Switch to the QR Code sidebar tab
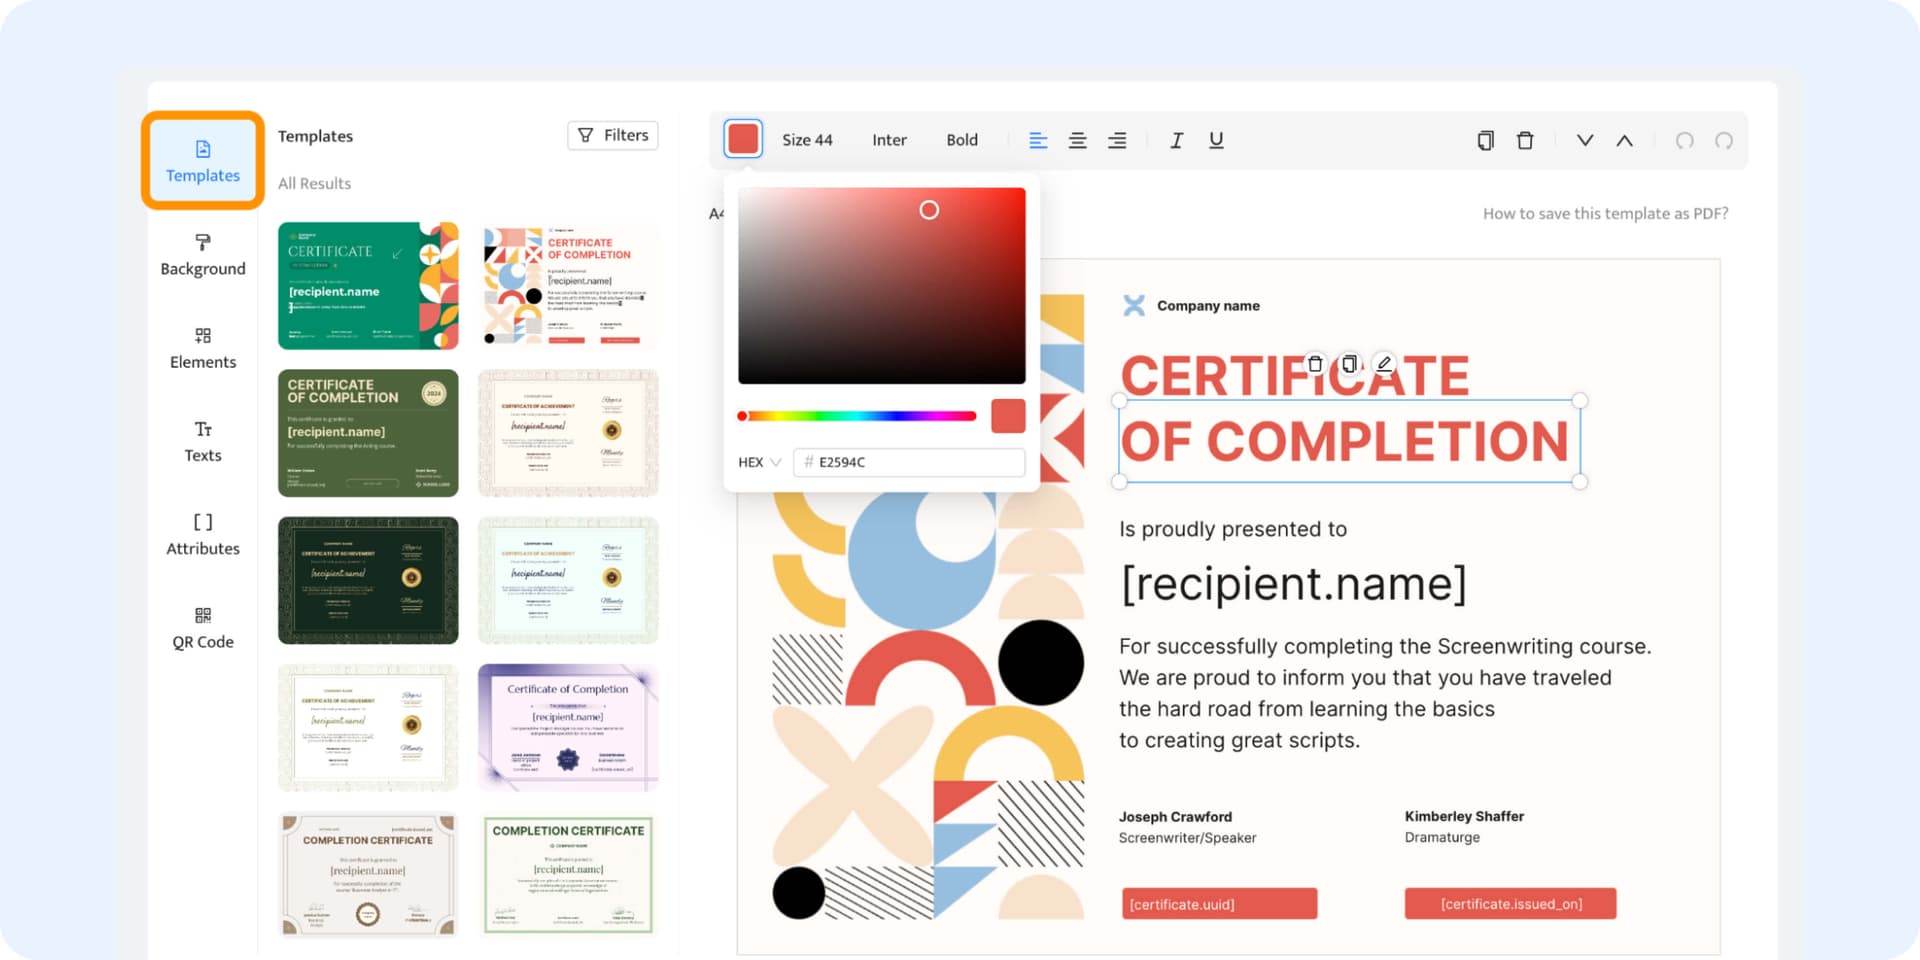The width and height of the screenshot is (1920, 960). click(203, 627)
